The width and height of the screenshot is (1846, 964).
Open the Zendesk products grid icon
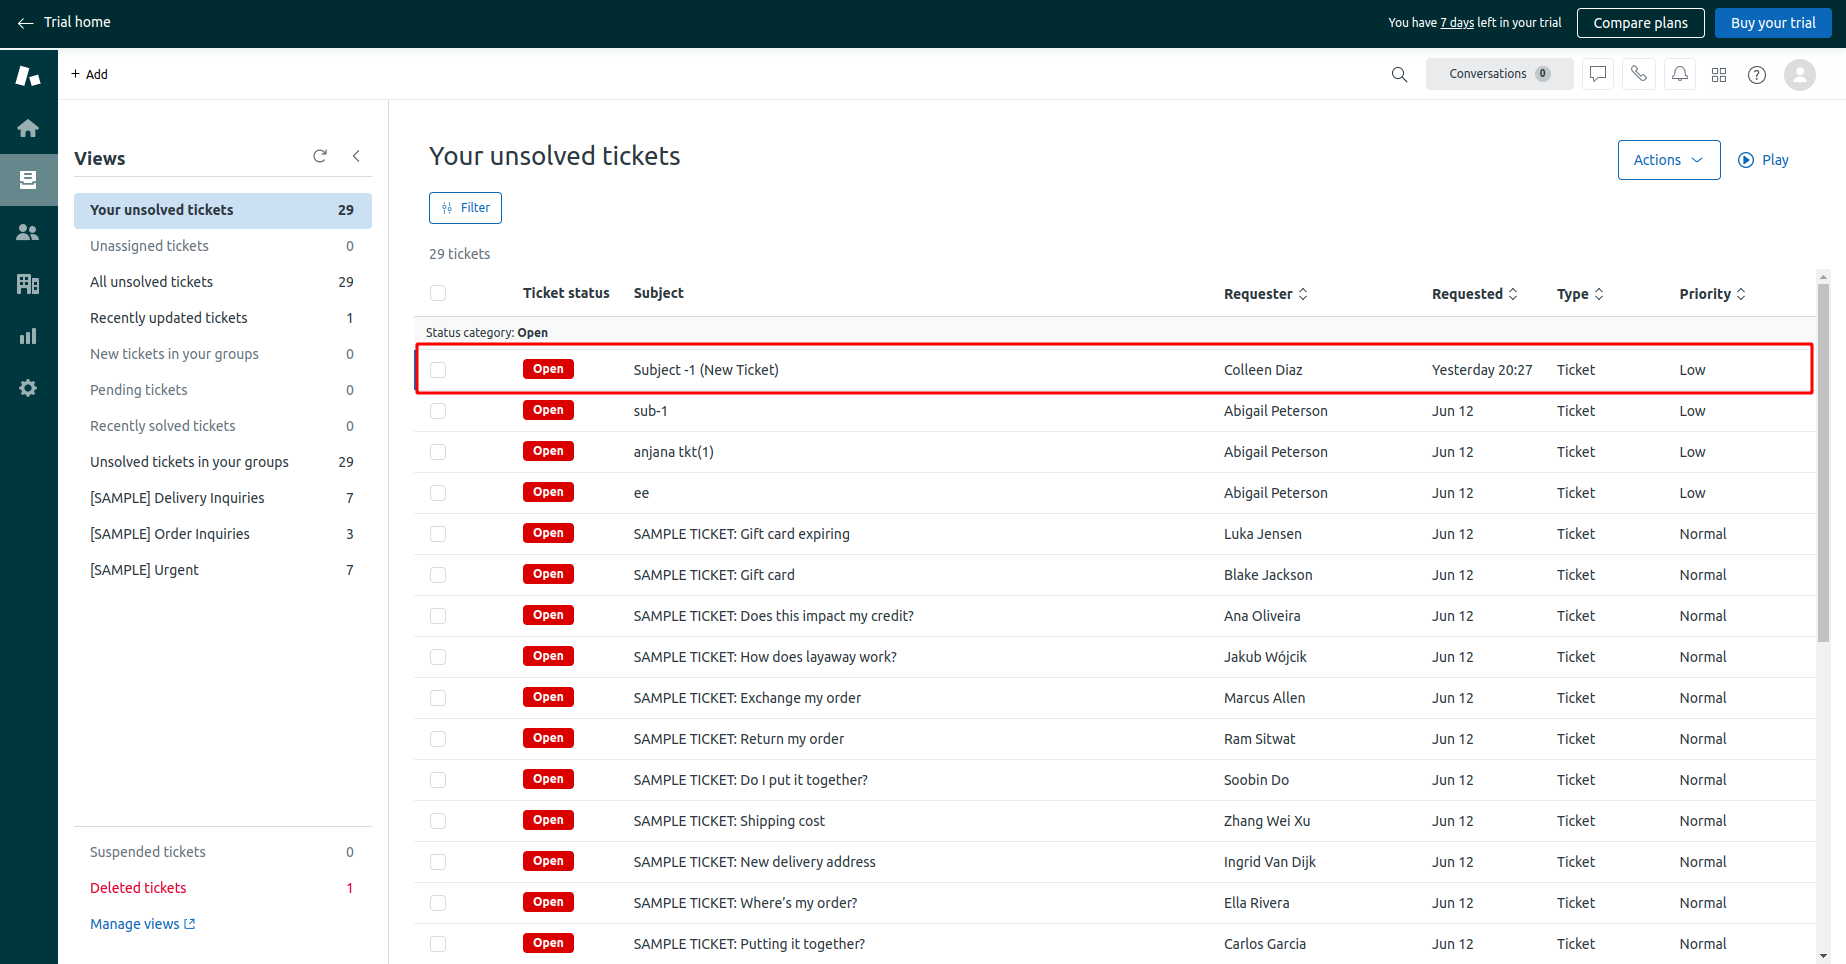tap(1719, 75)
